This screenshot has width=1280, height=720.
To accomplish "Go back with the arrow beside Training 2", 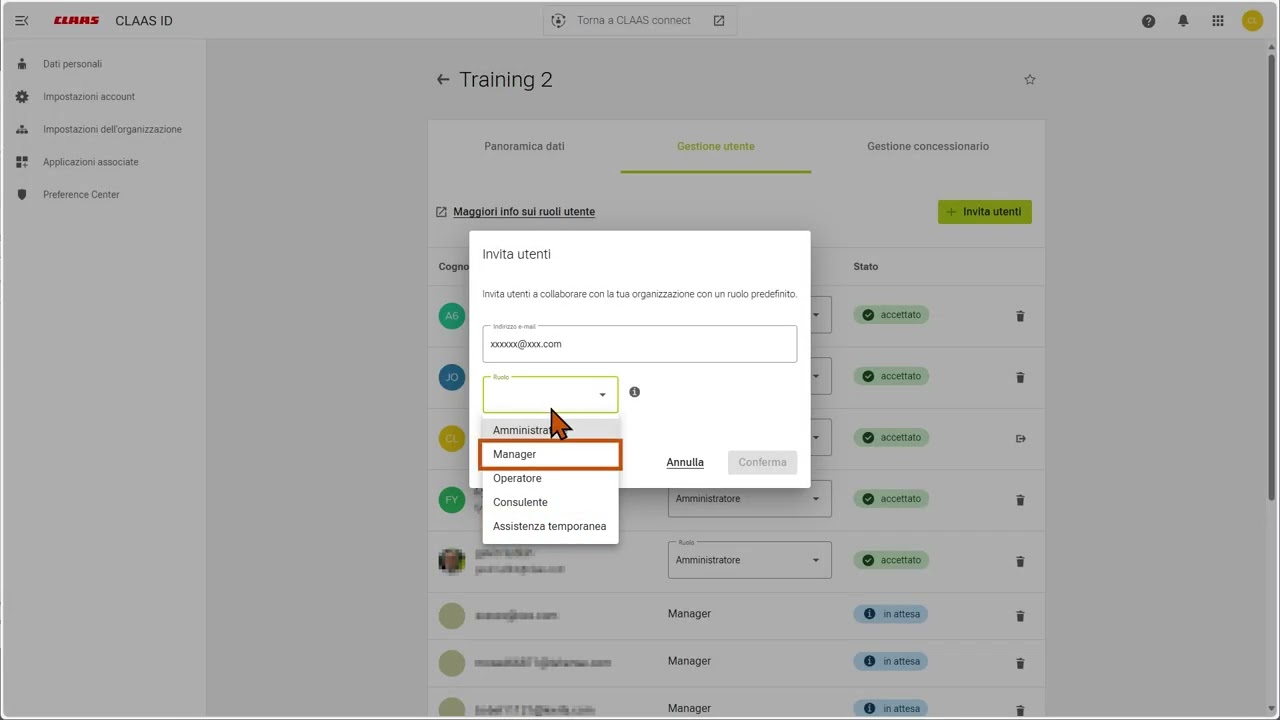I will (443, 80).
